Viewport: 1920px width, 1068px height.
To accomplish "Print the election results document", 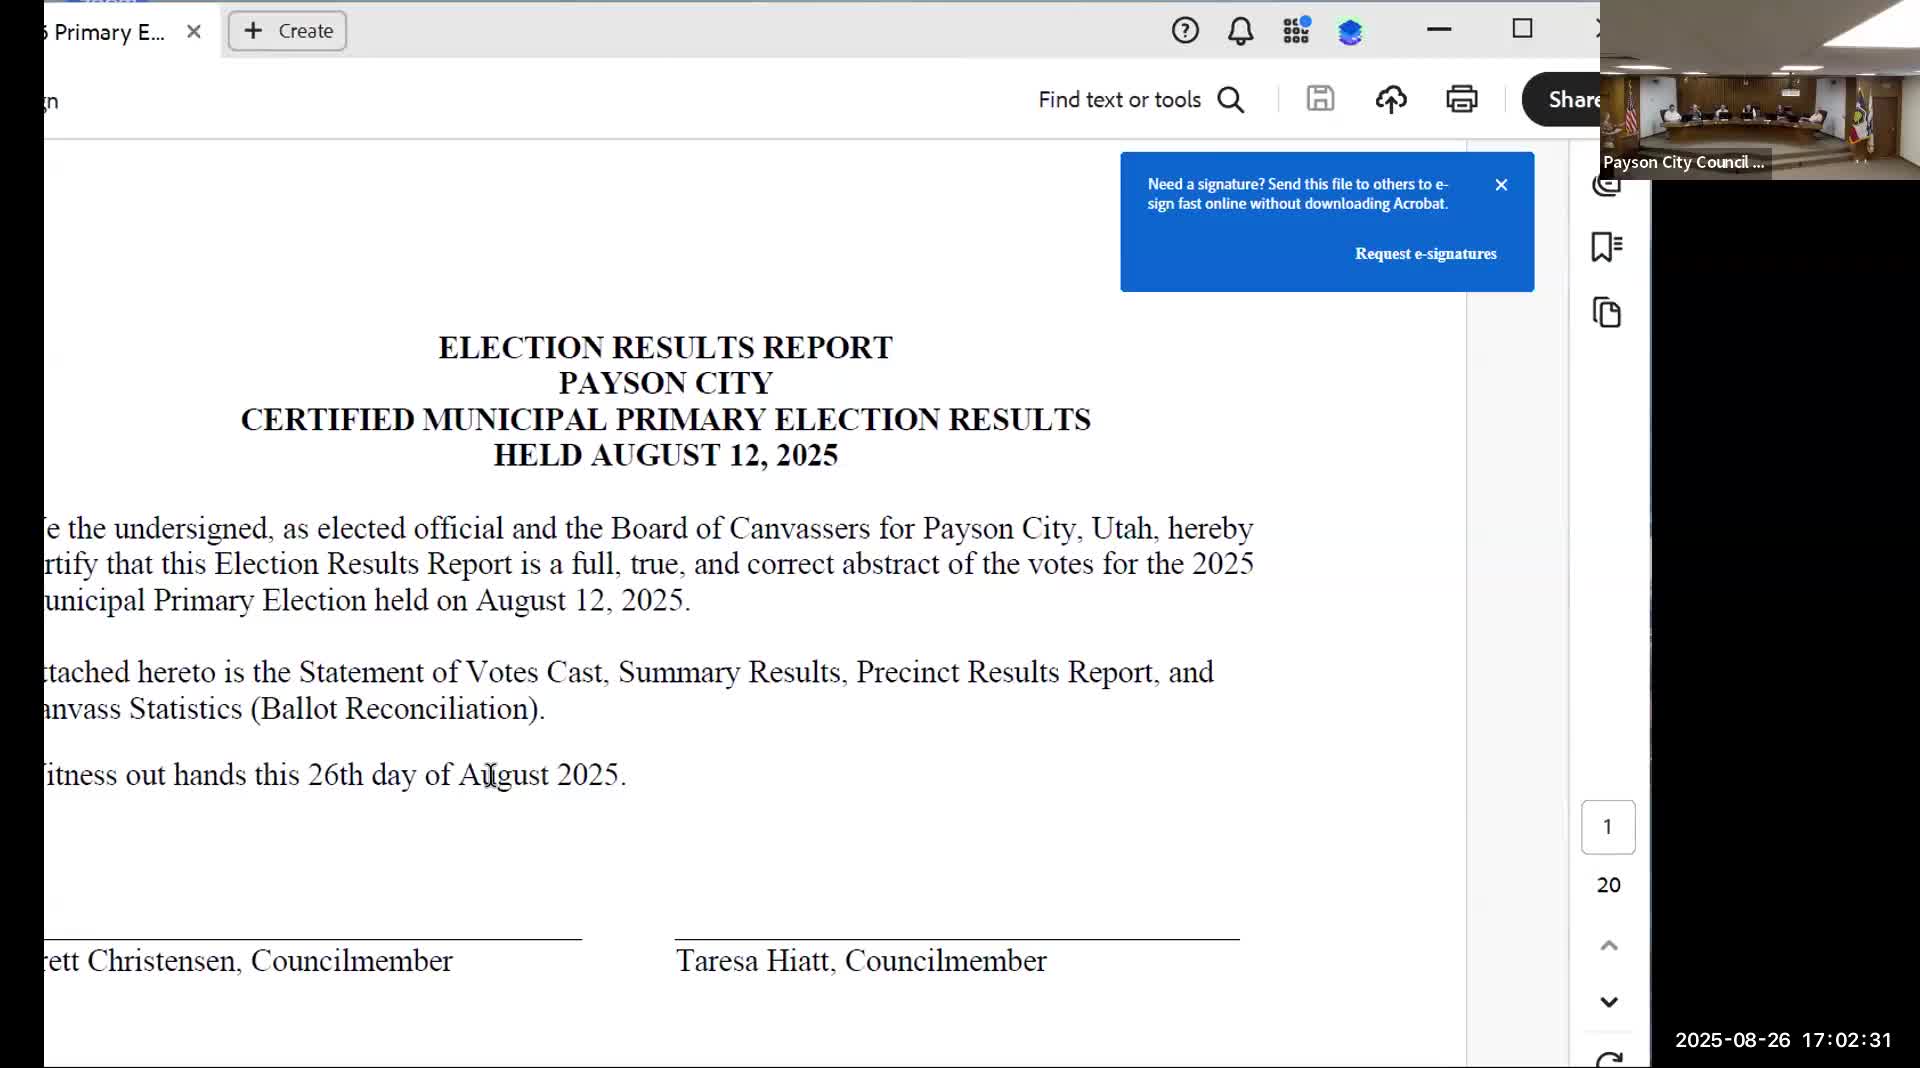I will [x=1462, y=99].
